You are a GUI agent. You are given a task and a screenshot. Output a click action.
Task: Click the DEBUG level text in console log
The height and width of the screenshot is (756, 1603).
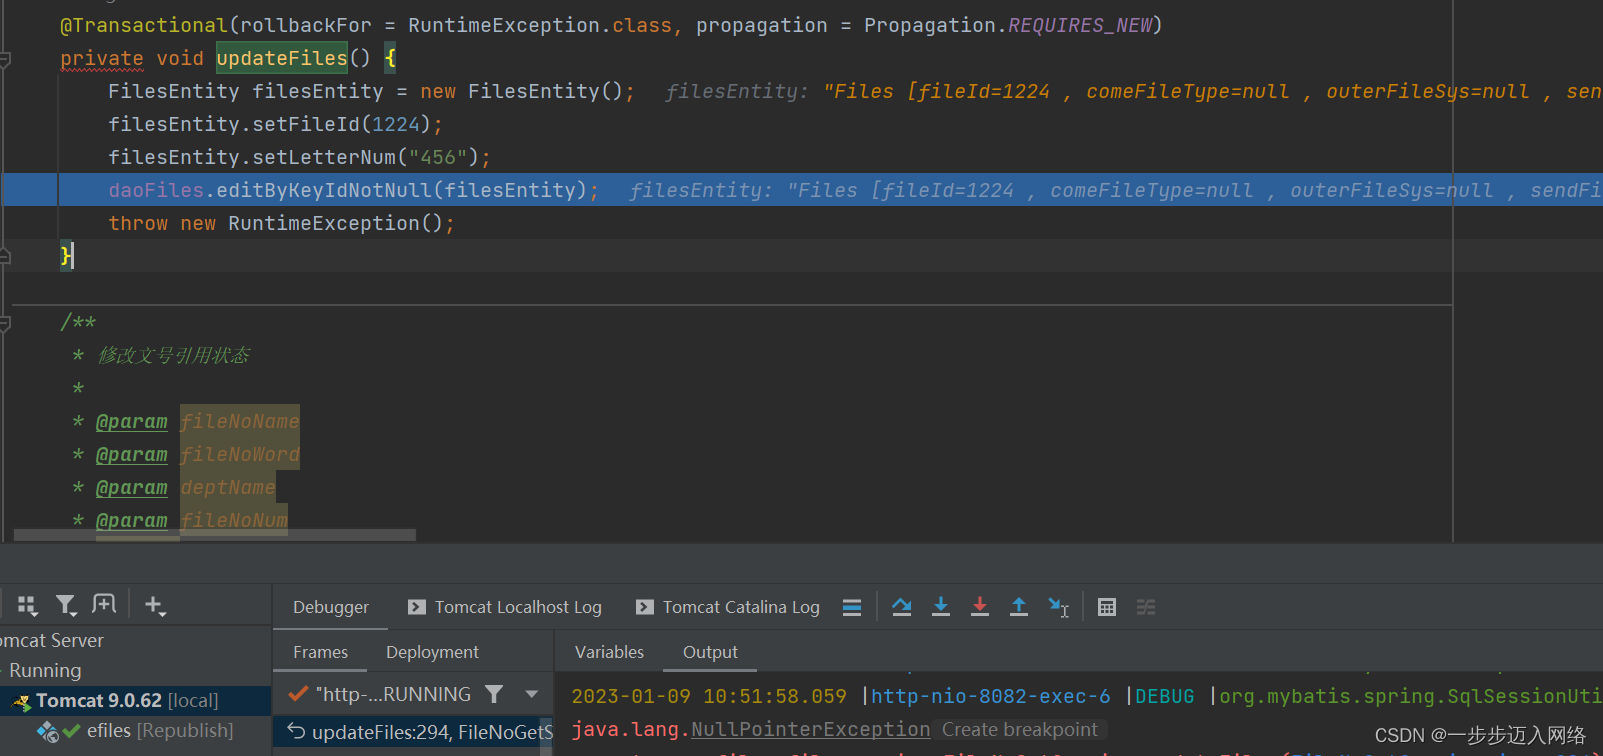coord(1164,696)
